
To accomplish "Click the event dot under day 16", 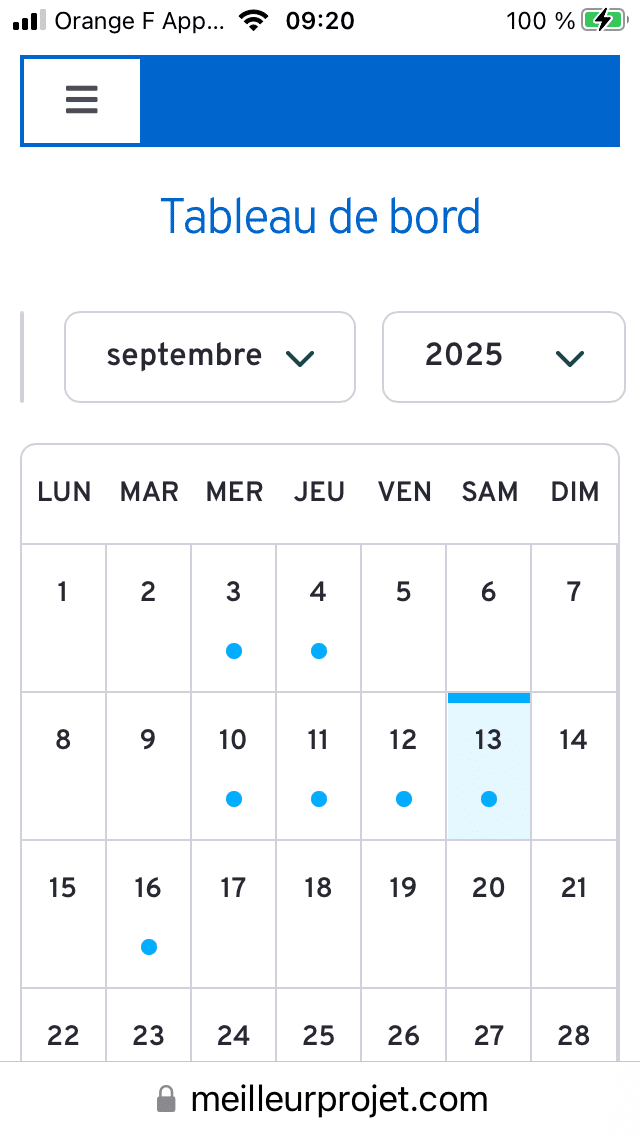I will point(149,947).
